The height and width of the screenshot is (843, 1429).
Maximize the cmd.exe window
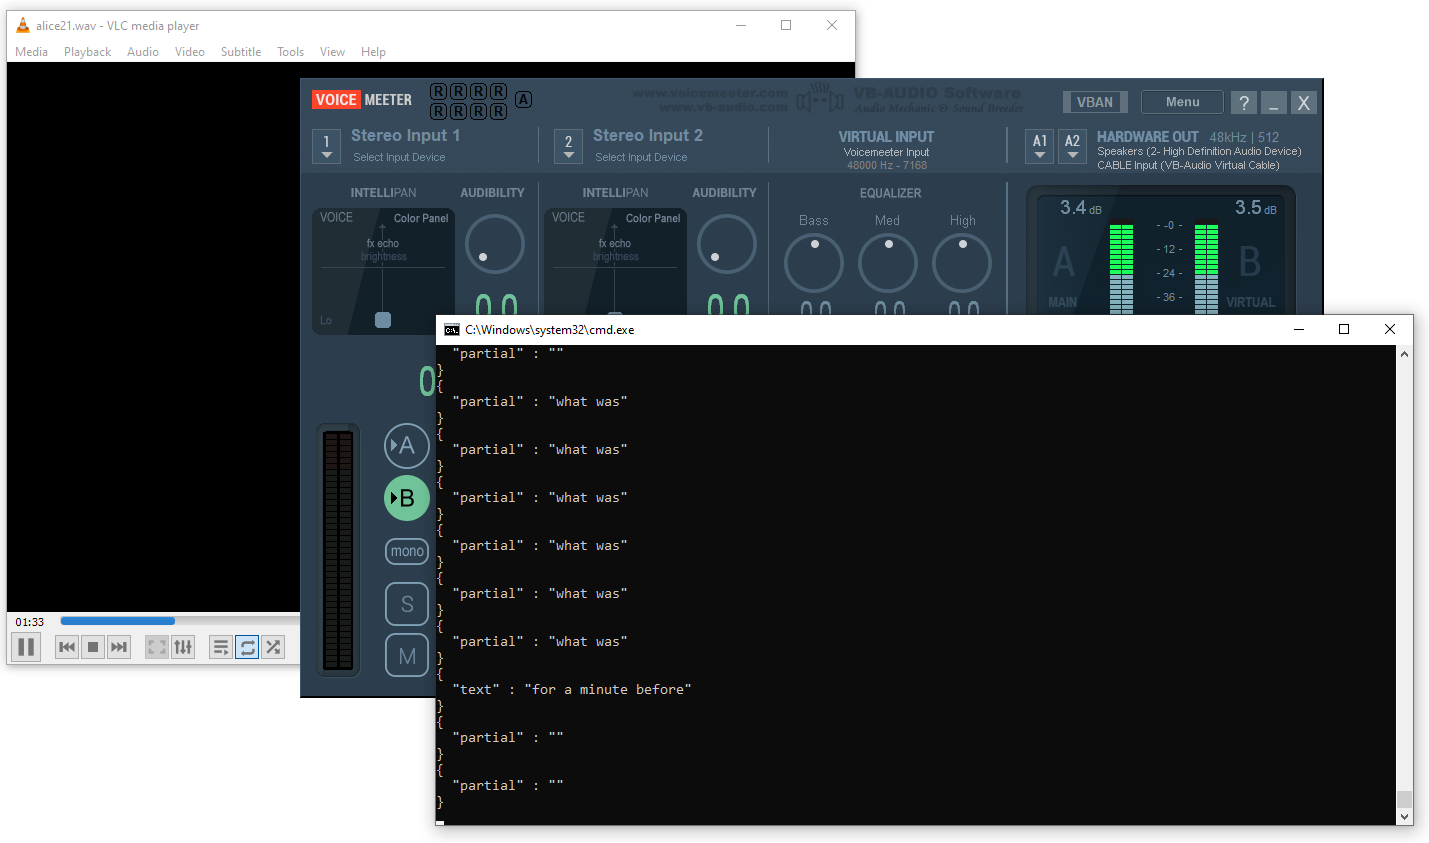coord(1344,329)
